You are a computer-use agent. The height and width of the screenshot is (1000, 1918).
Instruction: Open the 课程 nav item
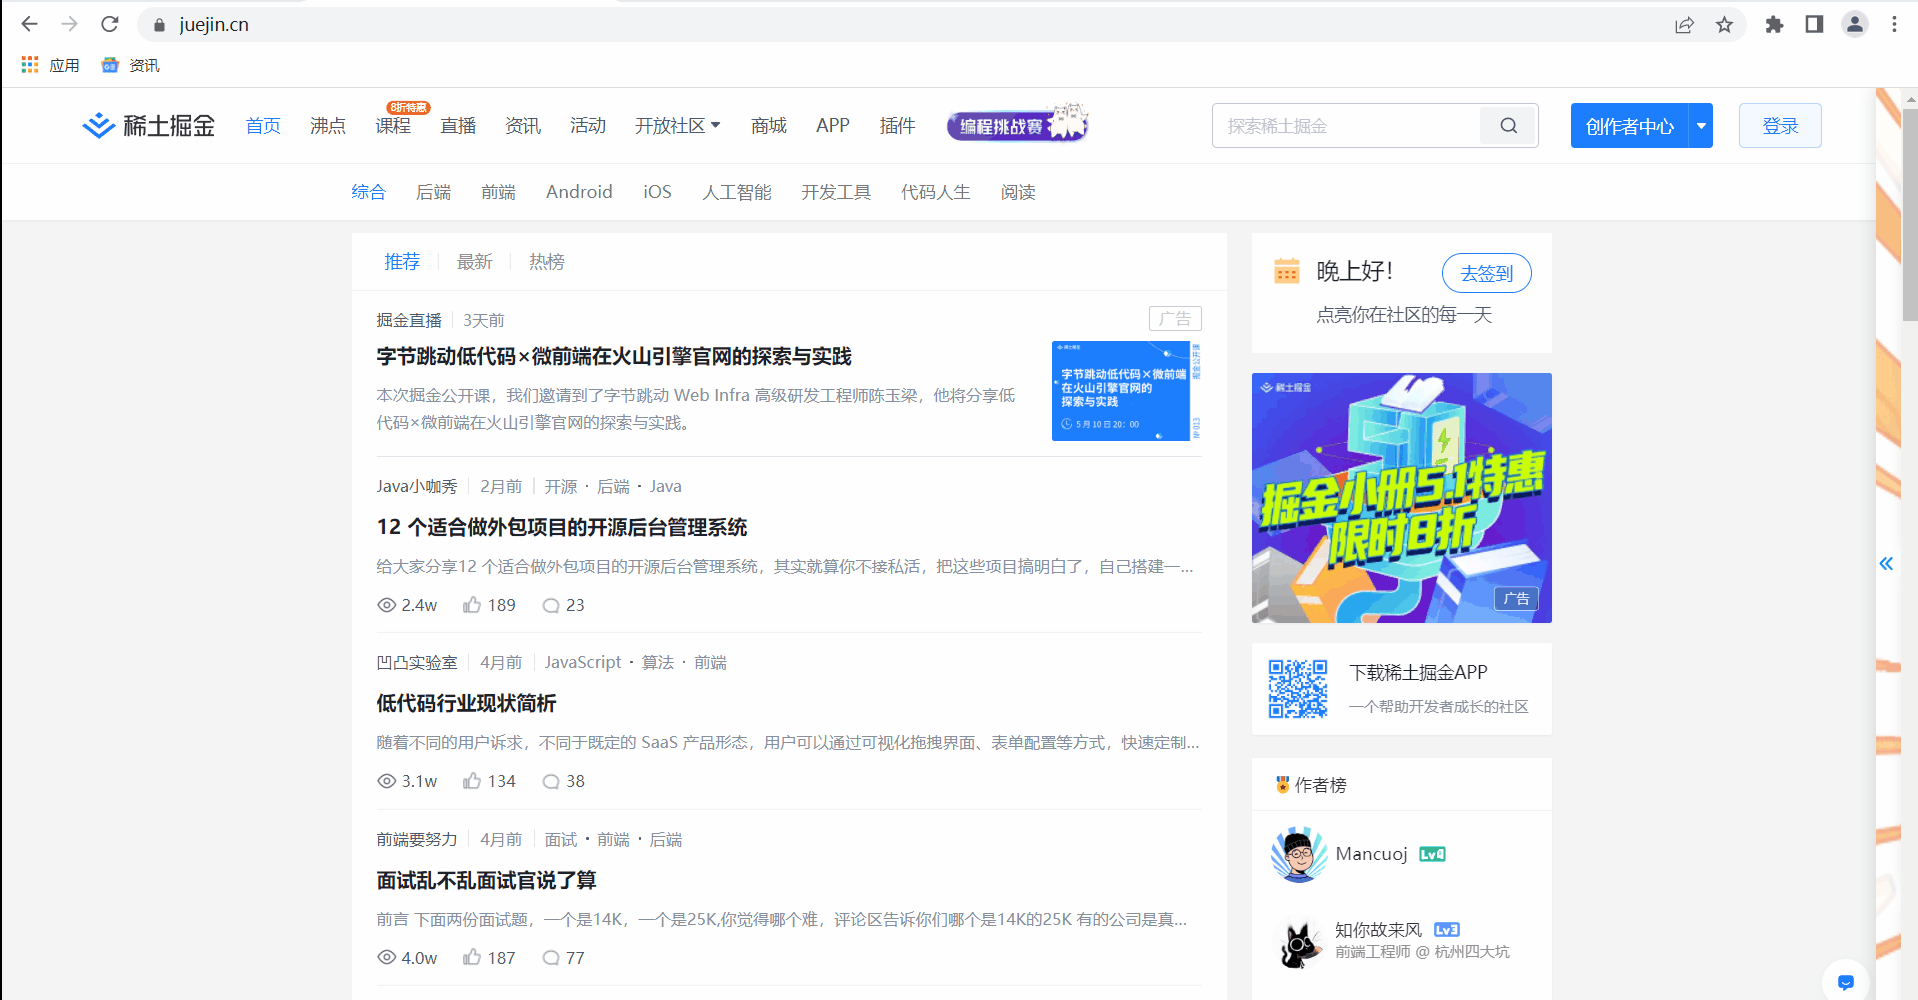pos(393,126)
